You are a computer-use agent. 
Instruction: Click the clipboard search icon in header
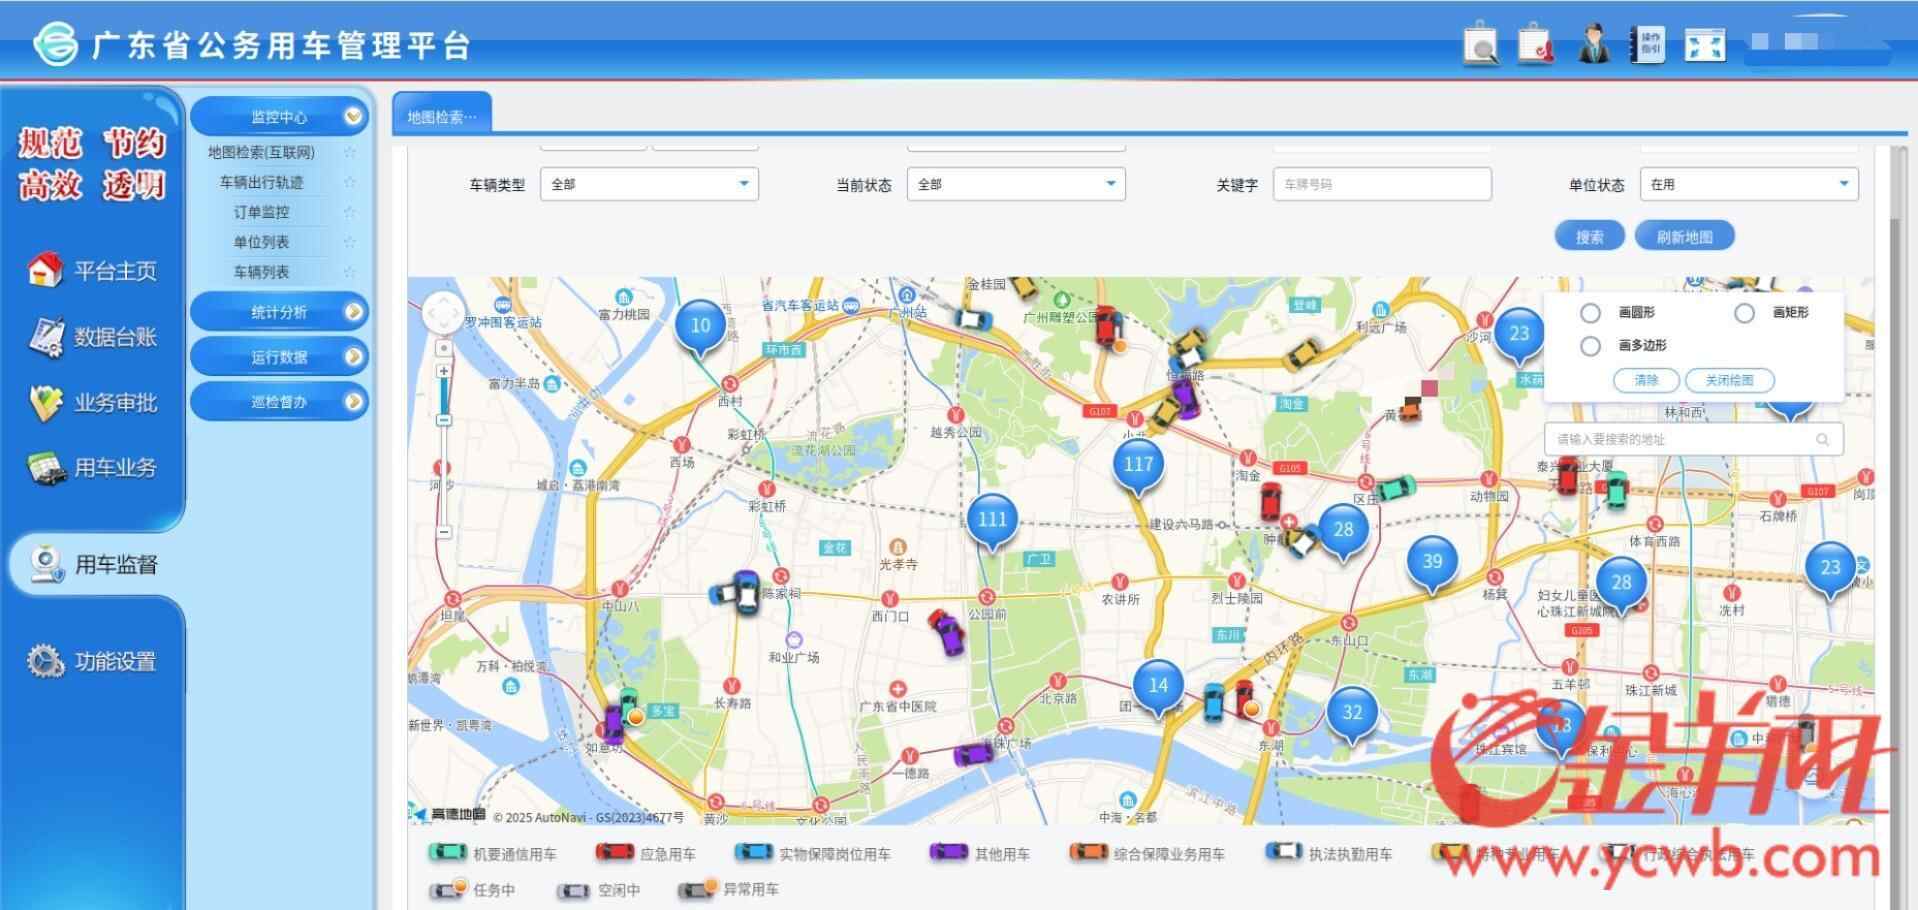coord(1480,46)
